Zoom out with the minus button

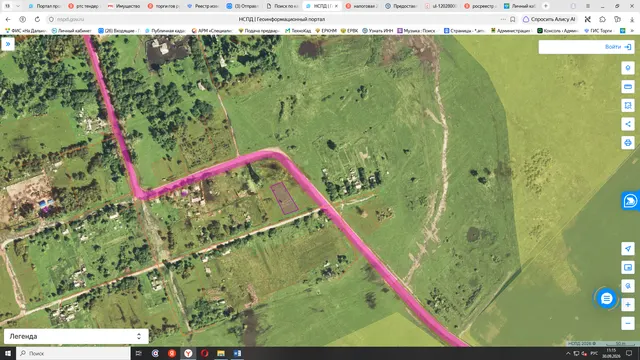[628, 323]
